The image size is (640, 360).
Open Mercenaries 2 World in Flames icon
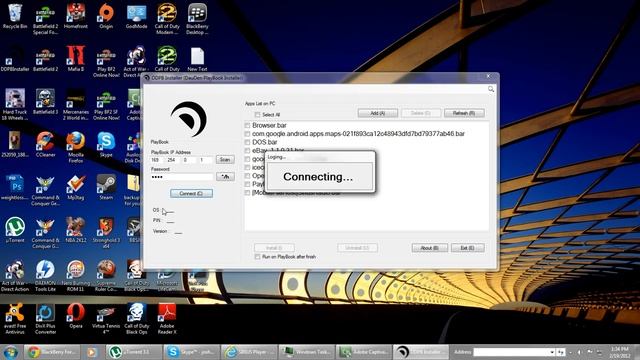coord(76,104)
